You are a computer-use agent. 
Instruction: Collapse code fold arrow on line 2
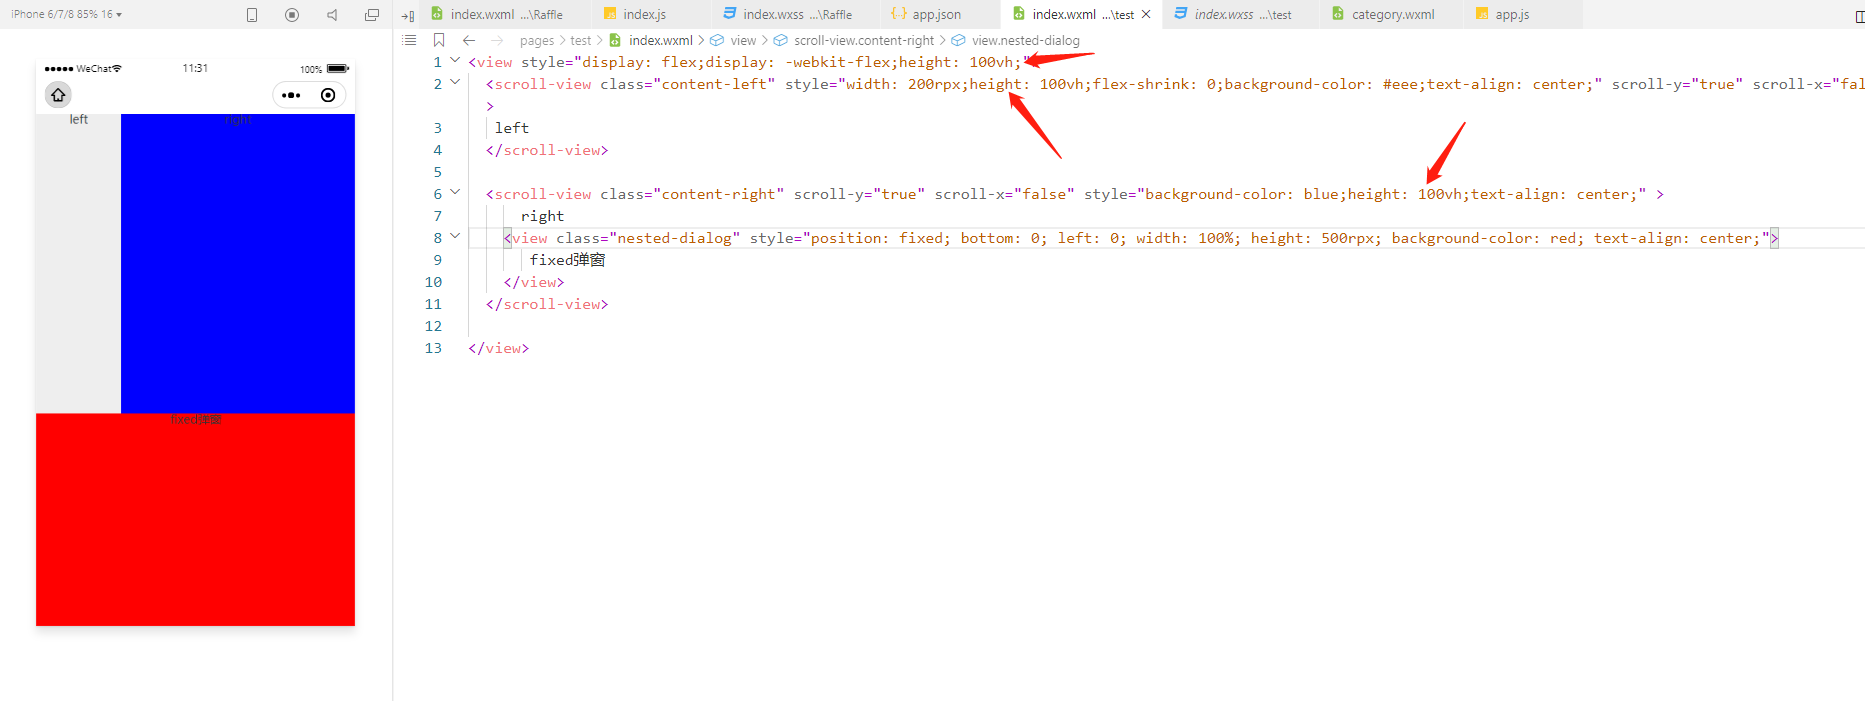(455, 82)
